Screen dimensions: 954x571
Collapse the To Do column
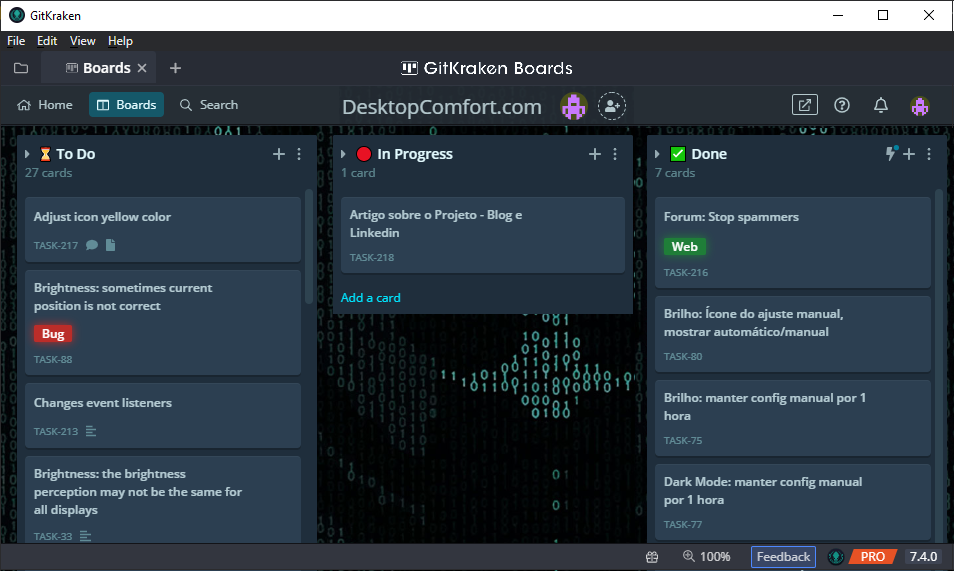pyautogui.click(x=27, y=154)
